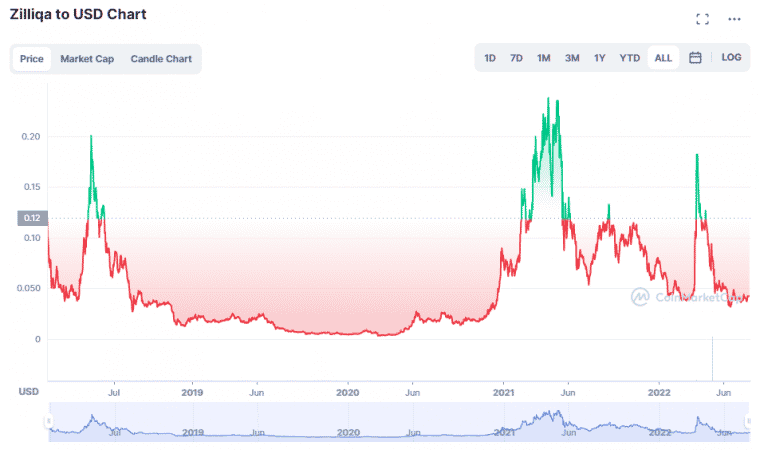Switch to the Price tab
Screen dimensions: 760x450
pos(32,59)
